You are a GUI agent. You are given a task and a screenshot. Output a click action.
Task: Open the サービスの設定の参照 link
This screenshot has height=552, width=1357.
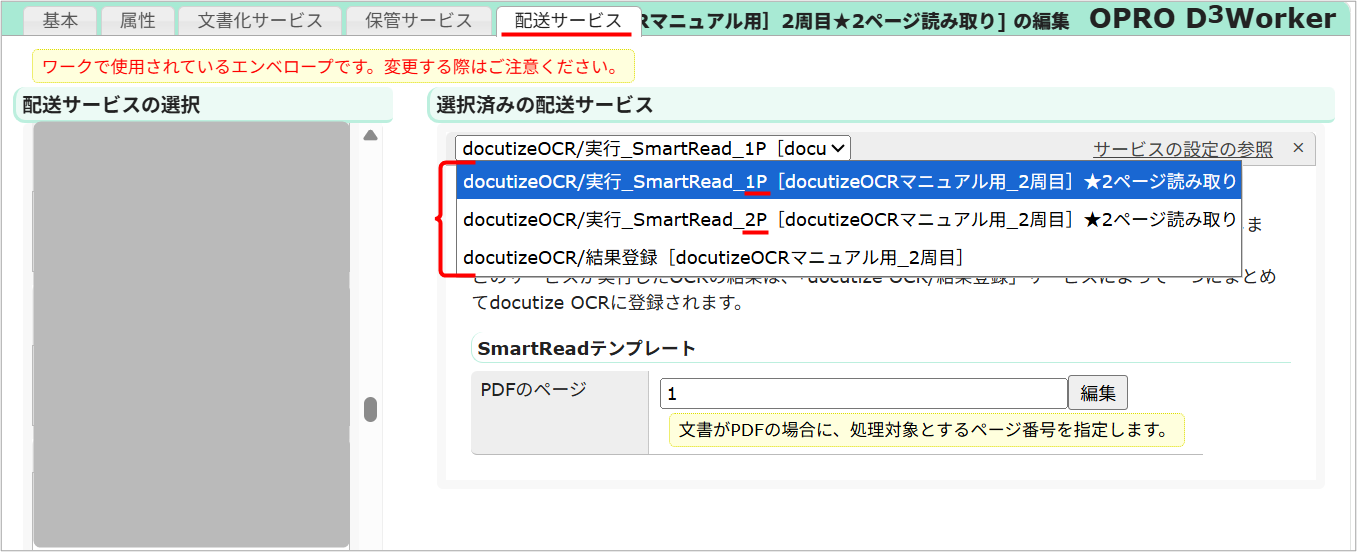pos(1182,149)
